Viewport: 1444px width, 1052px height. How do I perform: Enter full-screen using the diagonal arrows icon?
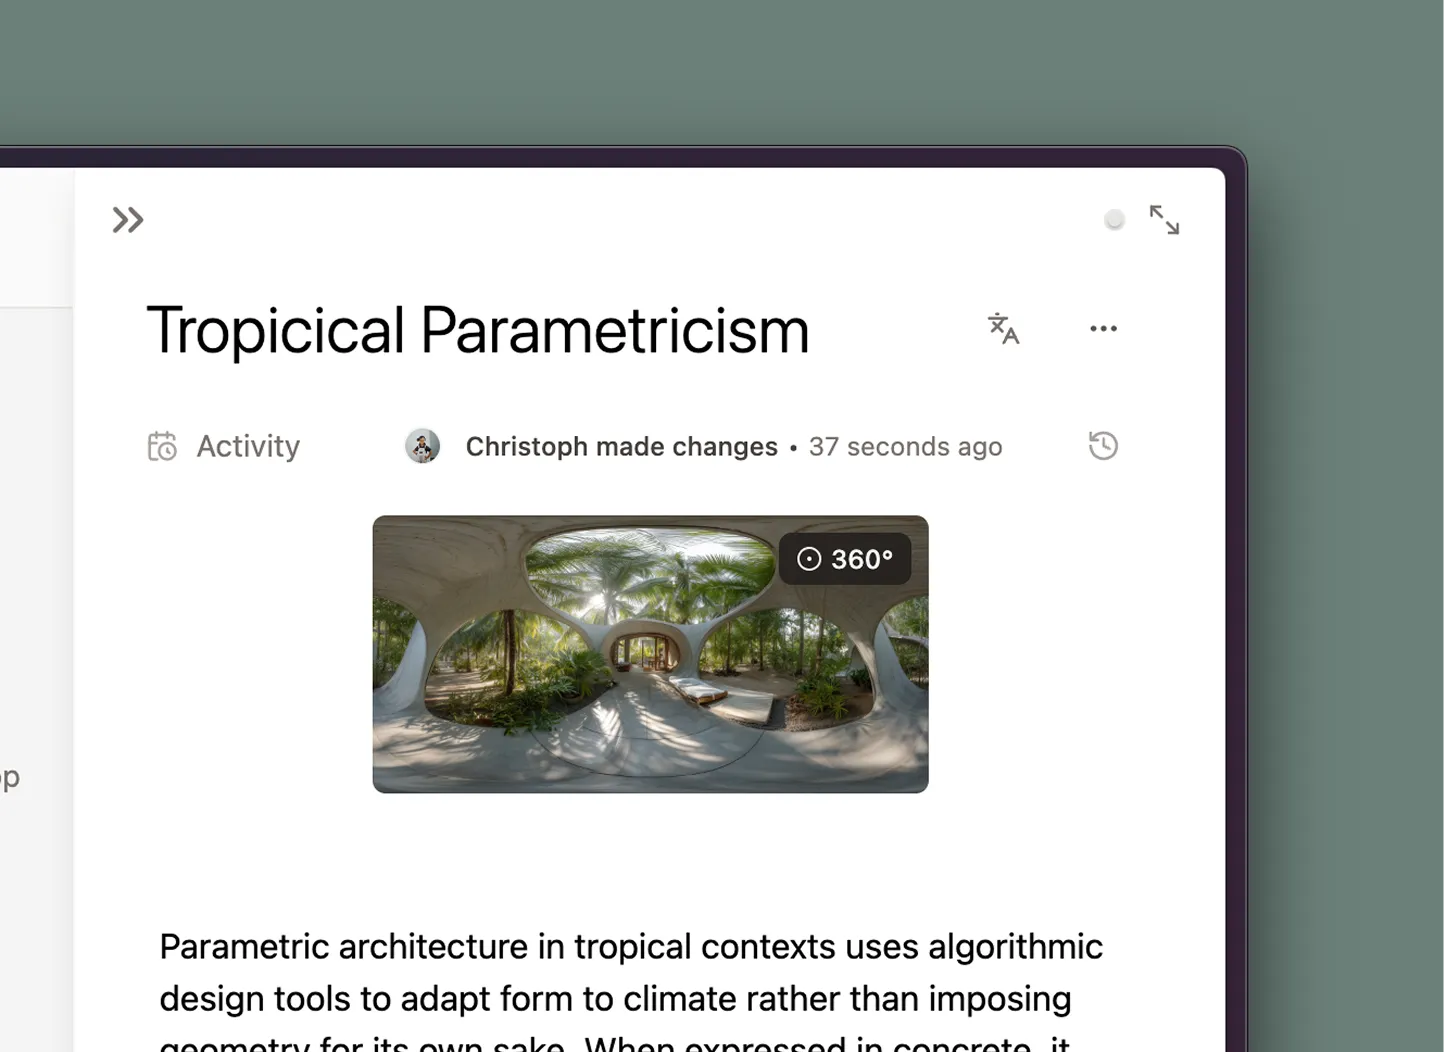pyautogui.click(x=1164, y=220)
